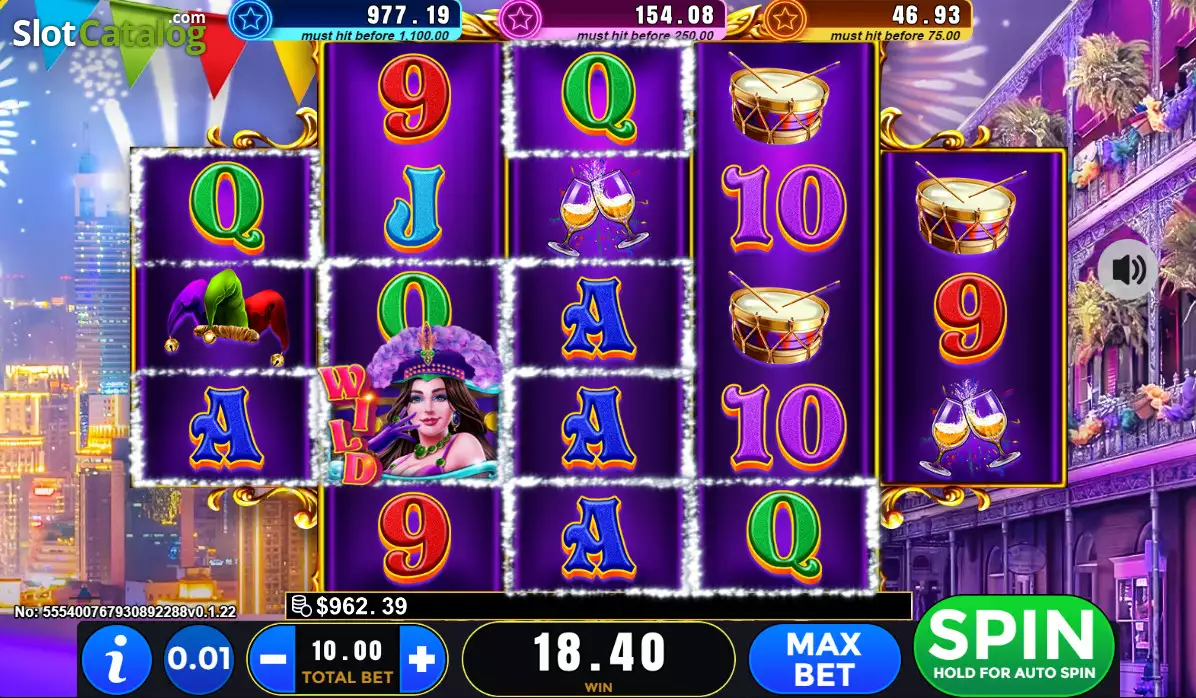Click the $962.39 balance bar
The width and height of the screenshot is (1196, 698).
[x=599, y=606]
